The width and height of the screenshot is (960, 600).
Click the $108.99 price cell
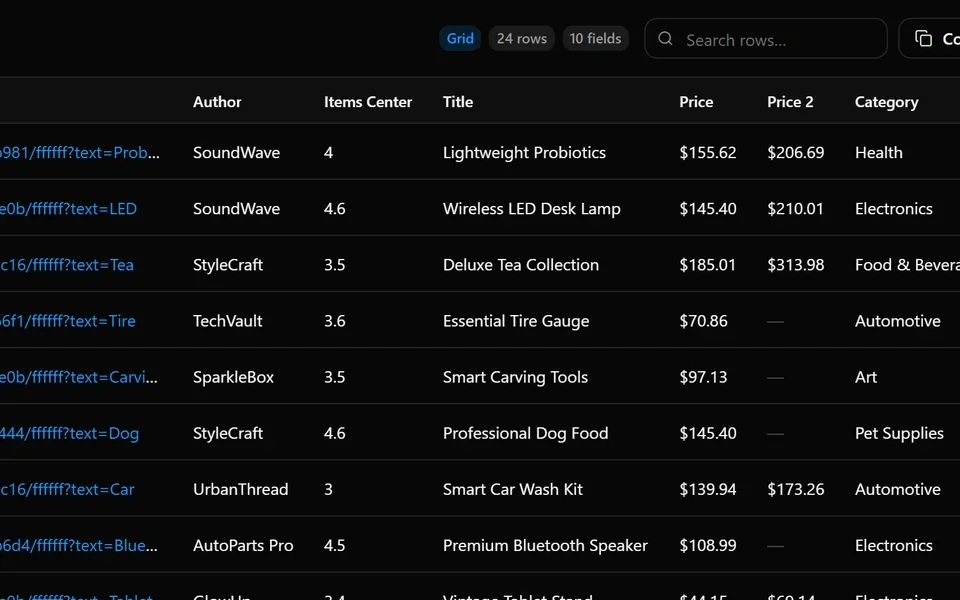tap(708, 546)
